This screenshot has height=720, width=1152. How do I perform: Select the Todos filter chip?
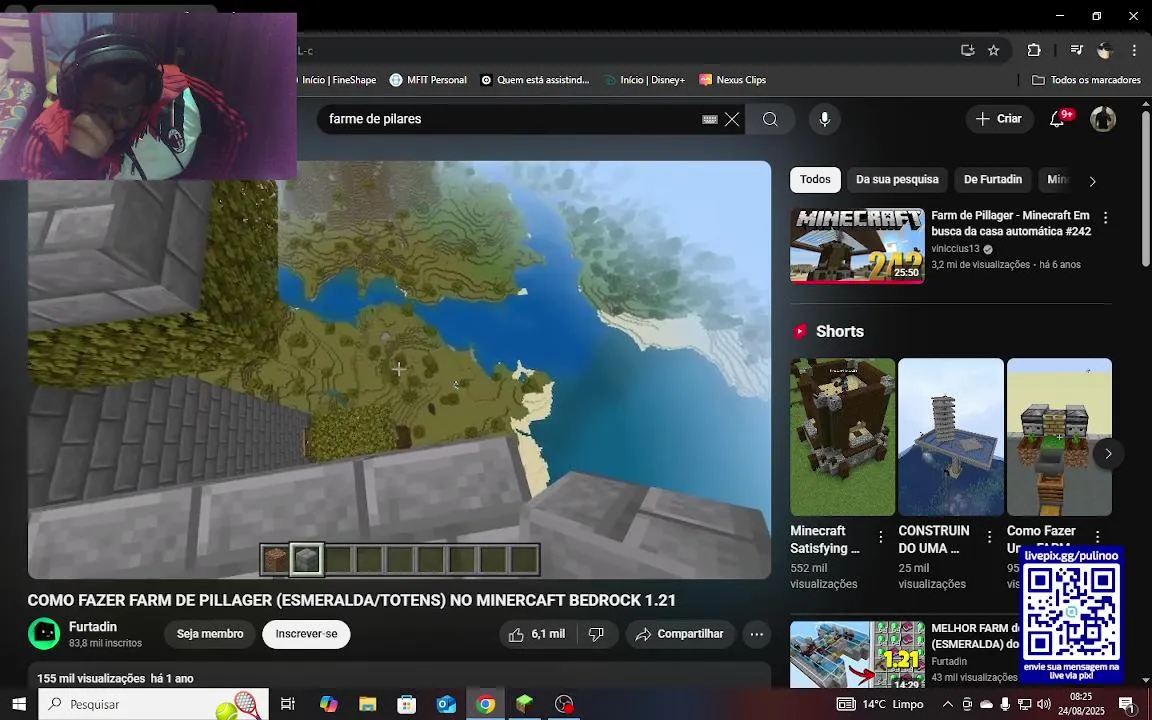tap(815, 180)
